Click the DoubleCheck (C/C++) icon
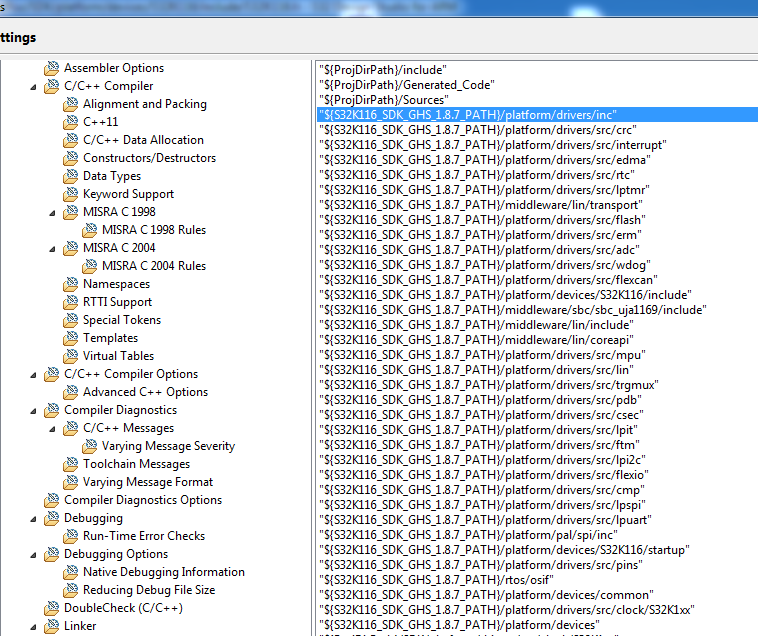Image resolution: width=758 pixels, height=636 pixels. (52, 608)
